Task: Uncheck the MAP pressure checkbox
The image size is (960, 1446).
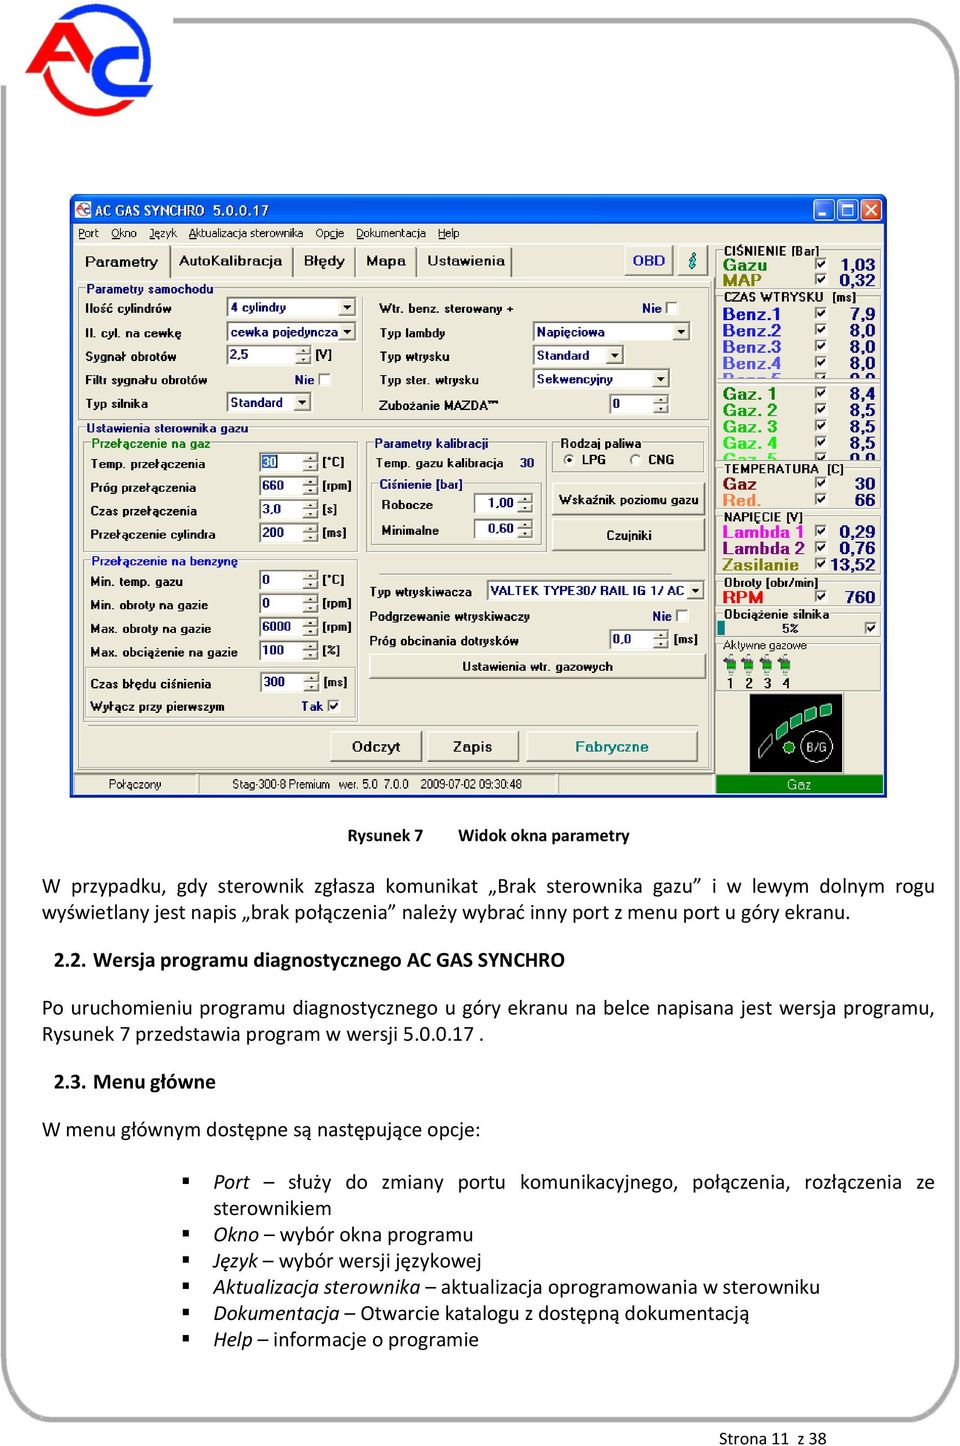Action: (821, 280)
